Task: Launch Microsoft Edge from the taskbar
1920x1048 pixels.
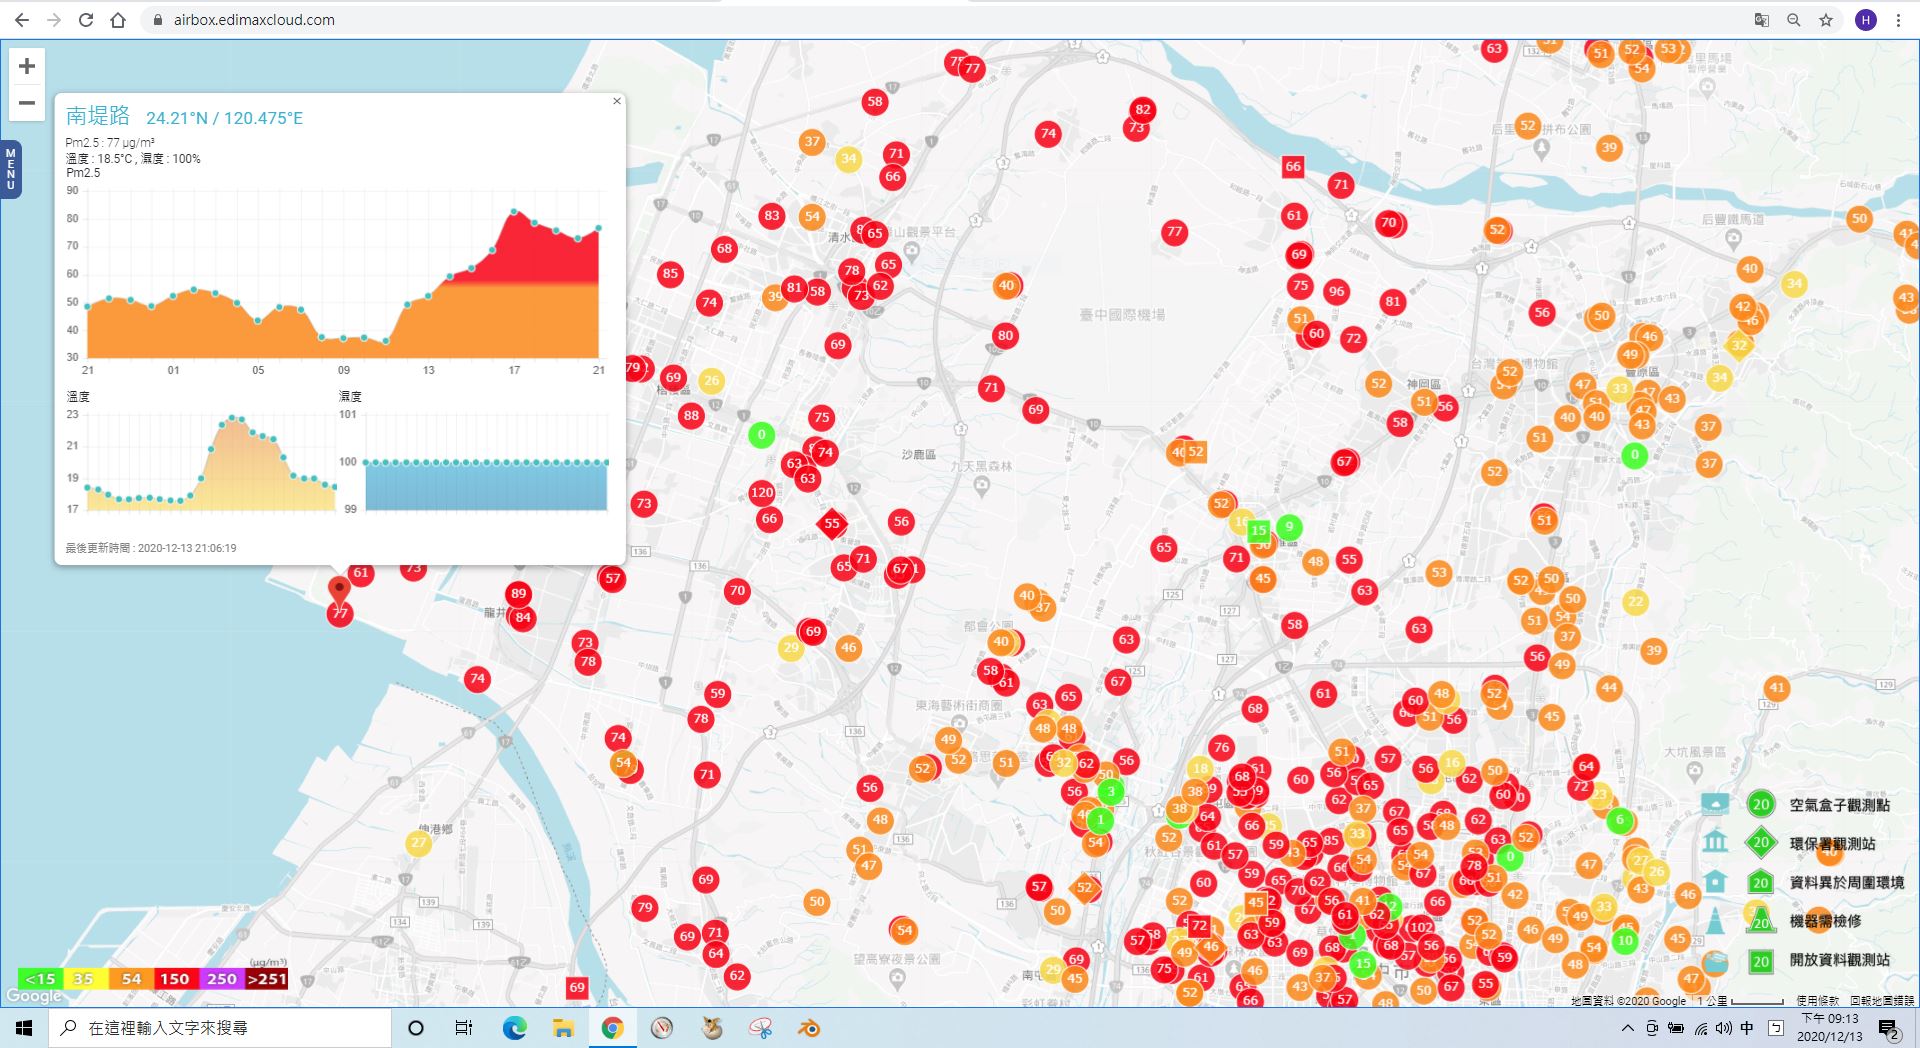Action: pyautogui.click(x=514, y=1028)
